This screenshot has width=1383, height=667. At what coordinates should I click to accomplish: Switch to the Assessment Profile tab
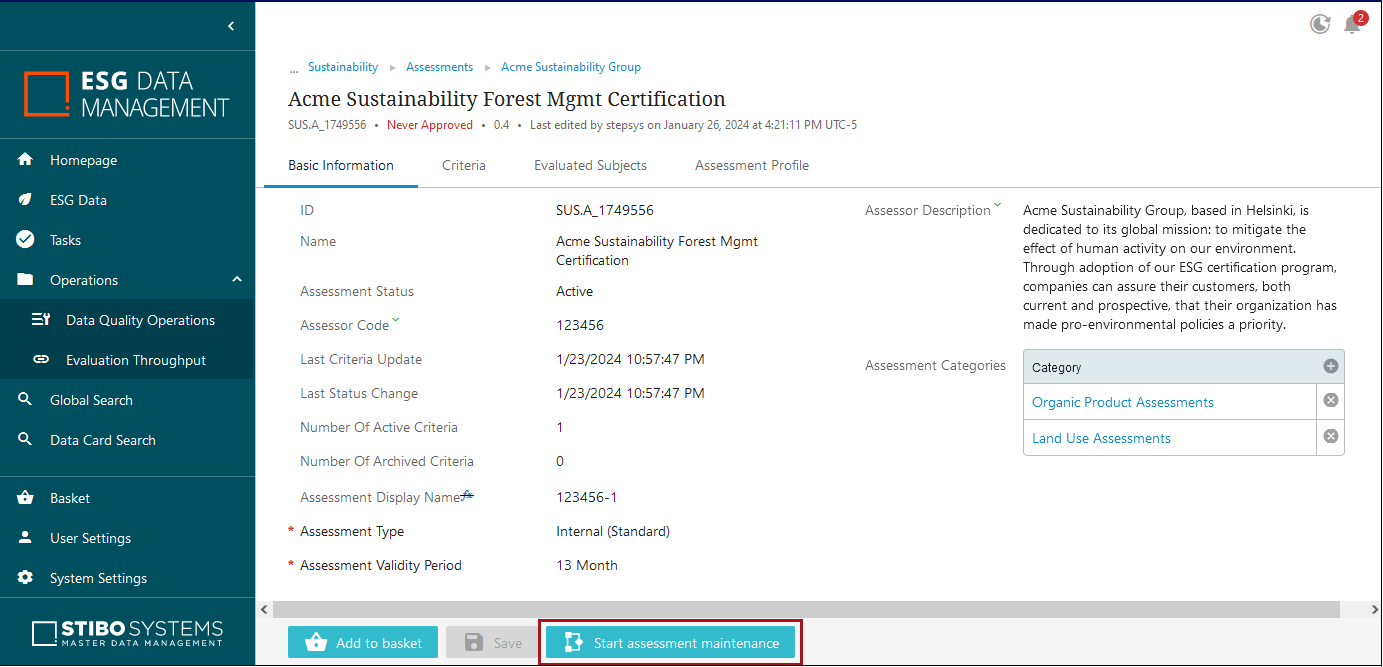pos(752,165)
